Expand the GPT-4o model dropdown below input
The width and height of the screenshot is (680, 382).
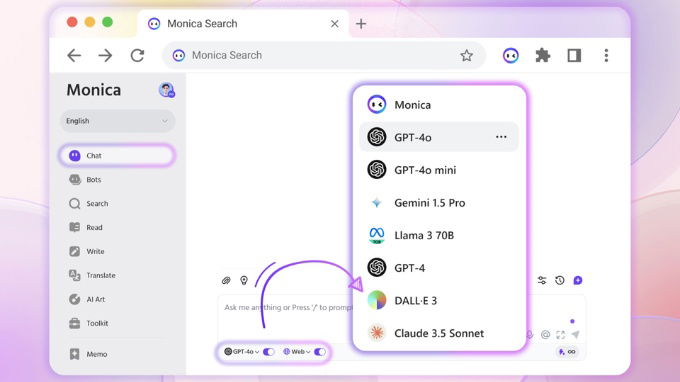click(x=242, y=352)
